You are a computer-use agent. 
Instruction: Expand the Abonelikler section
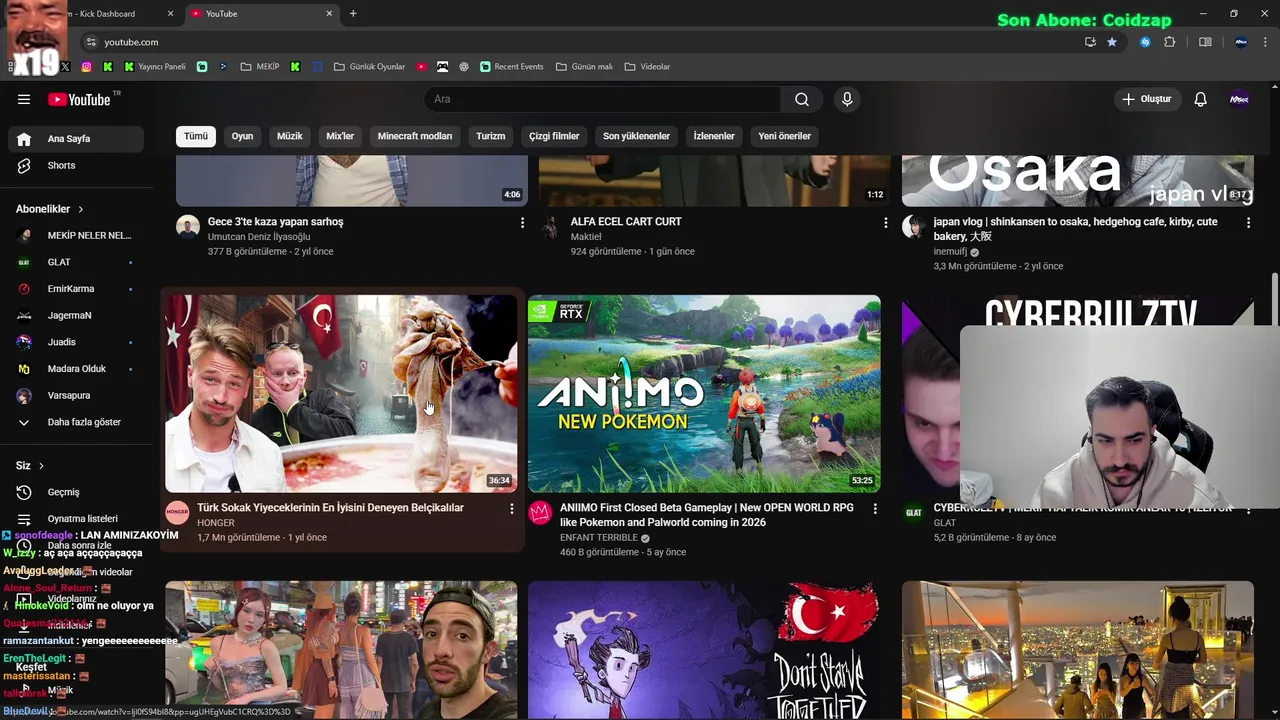[50, 209]
